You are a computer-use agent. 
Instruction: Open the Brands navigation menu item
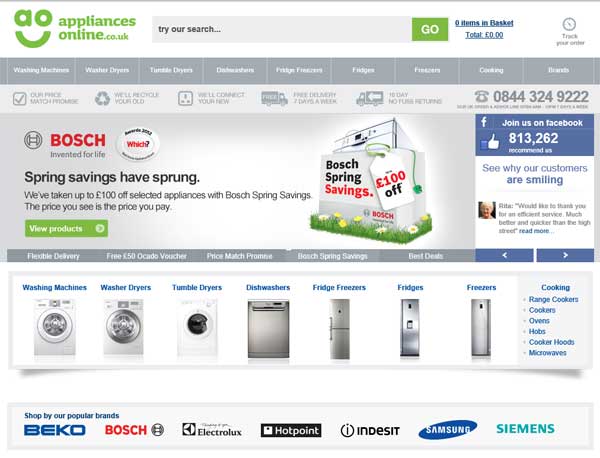click(558, 70)
